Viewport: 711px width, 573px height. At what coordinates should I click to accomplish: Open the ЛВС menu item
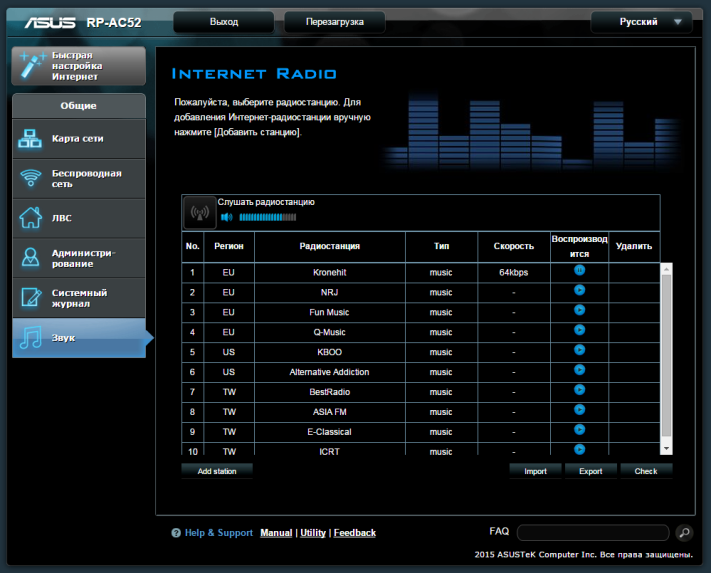pos(79,218)
